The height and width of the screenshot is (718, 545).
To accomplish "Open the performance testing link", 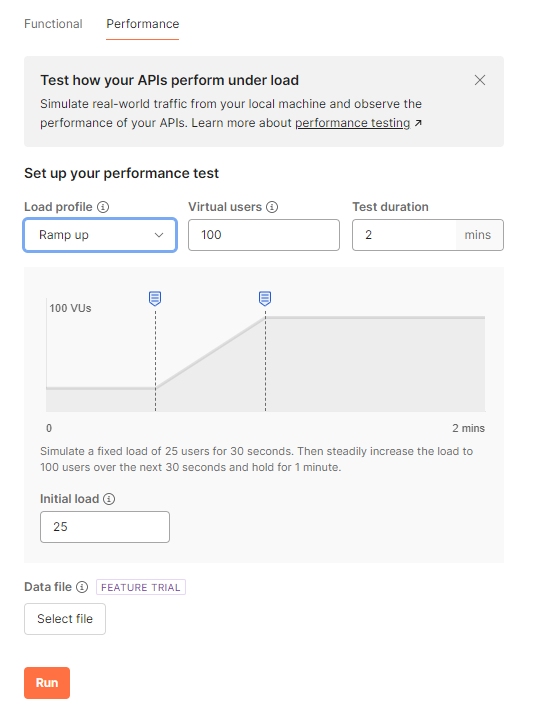I will (x=352, y=123).
